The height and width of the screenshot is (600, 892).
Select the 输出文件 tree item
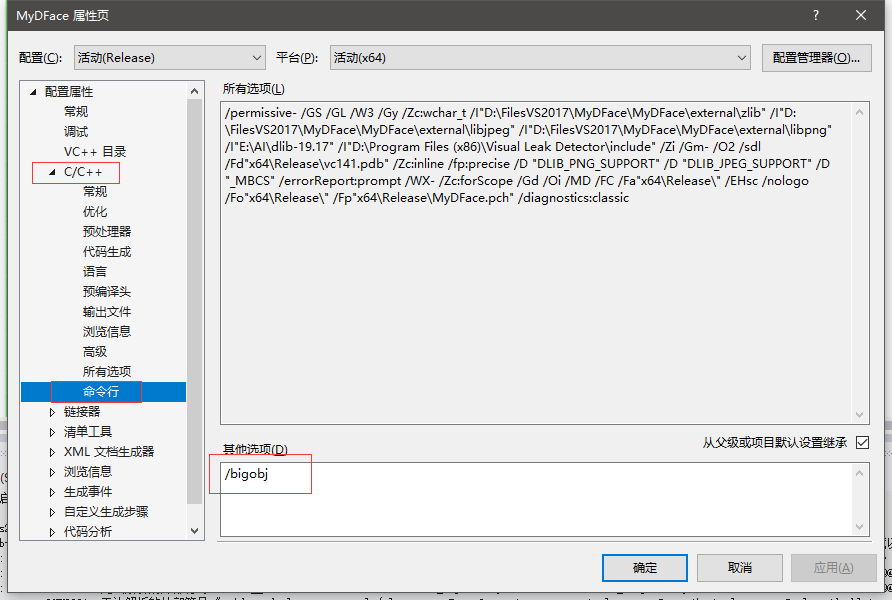coord(107,312)
